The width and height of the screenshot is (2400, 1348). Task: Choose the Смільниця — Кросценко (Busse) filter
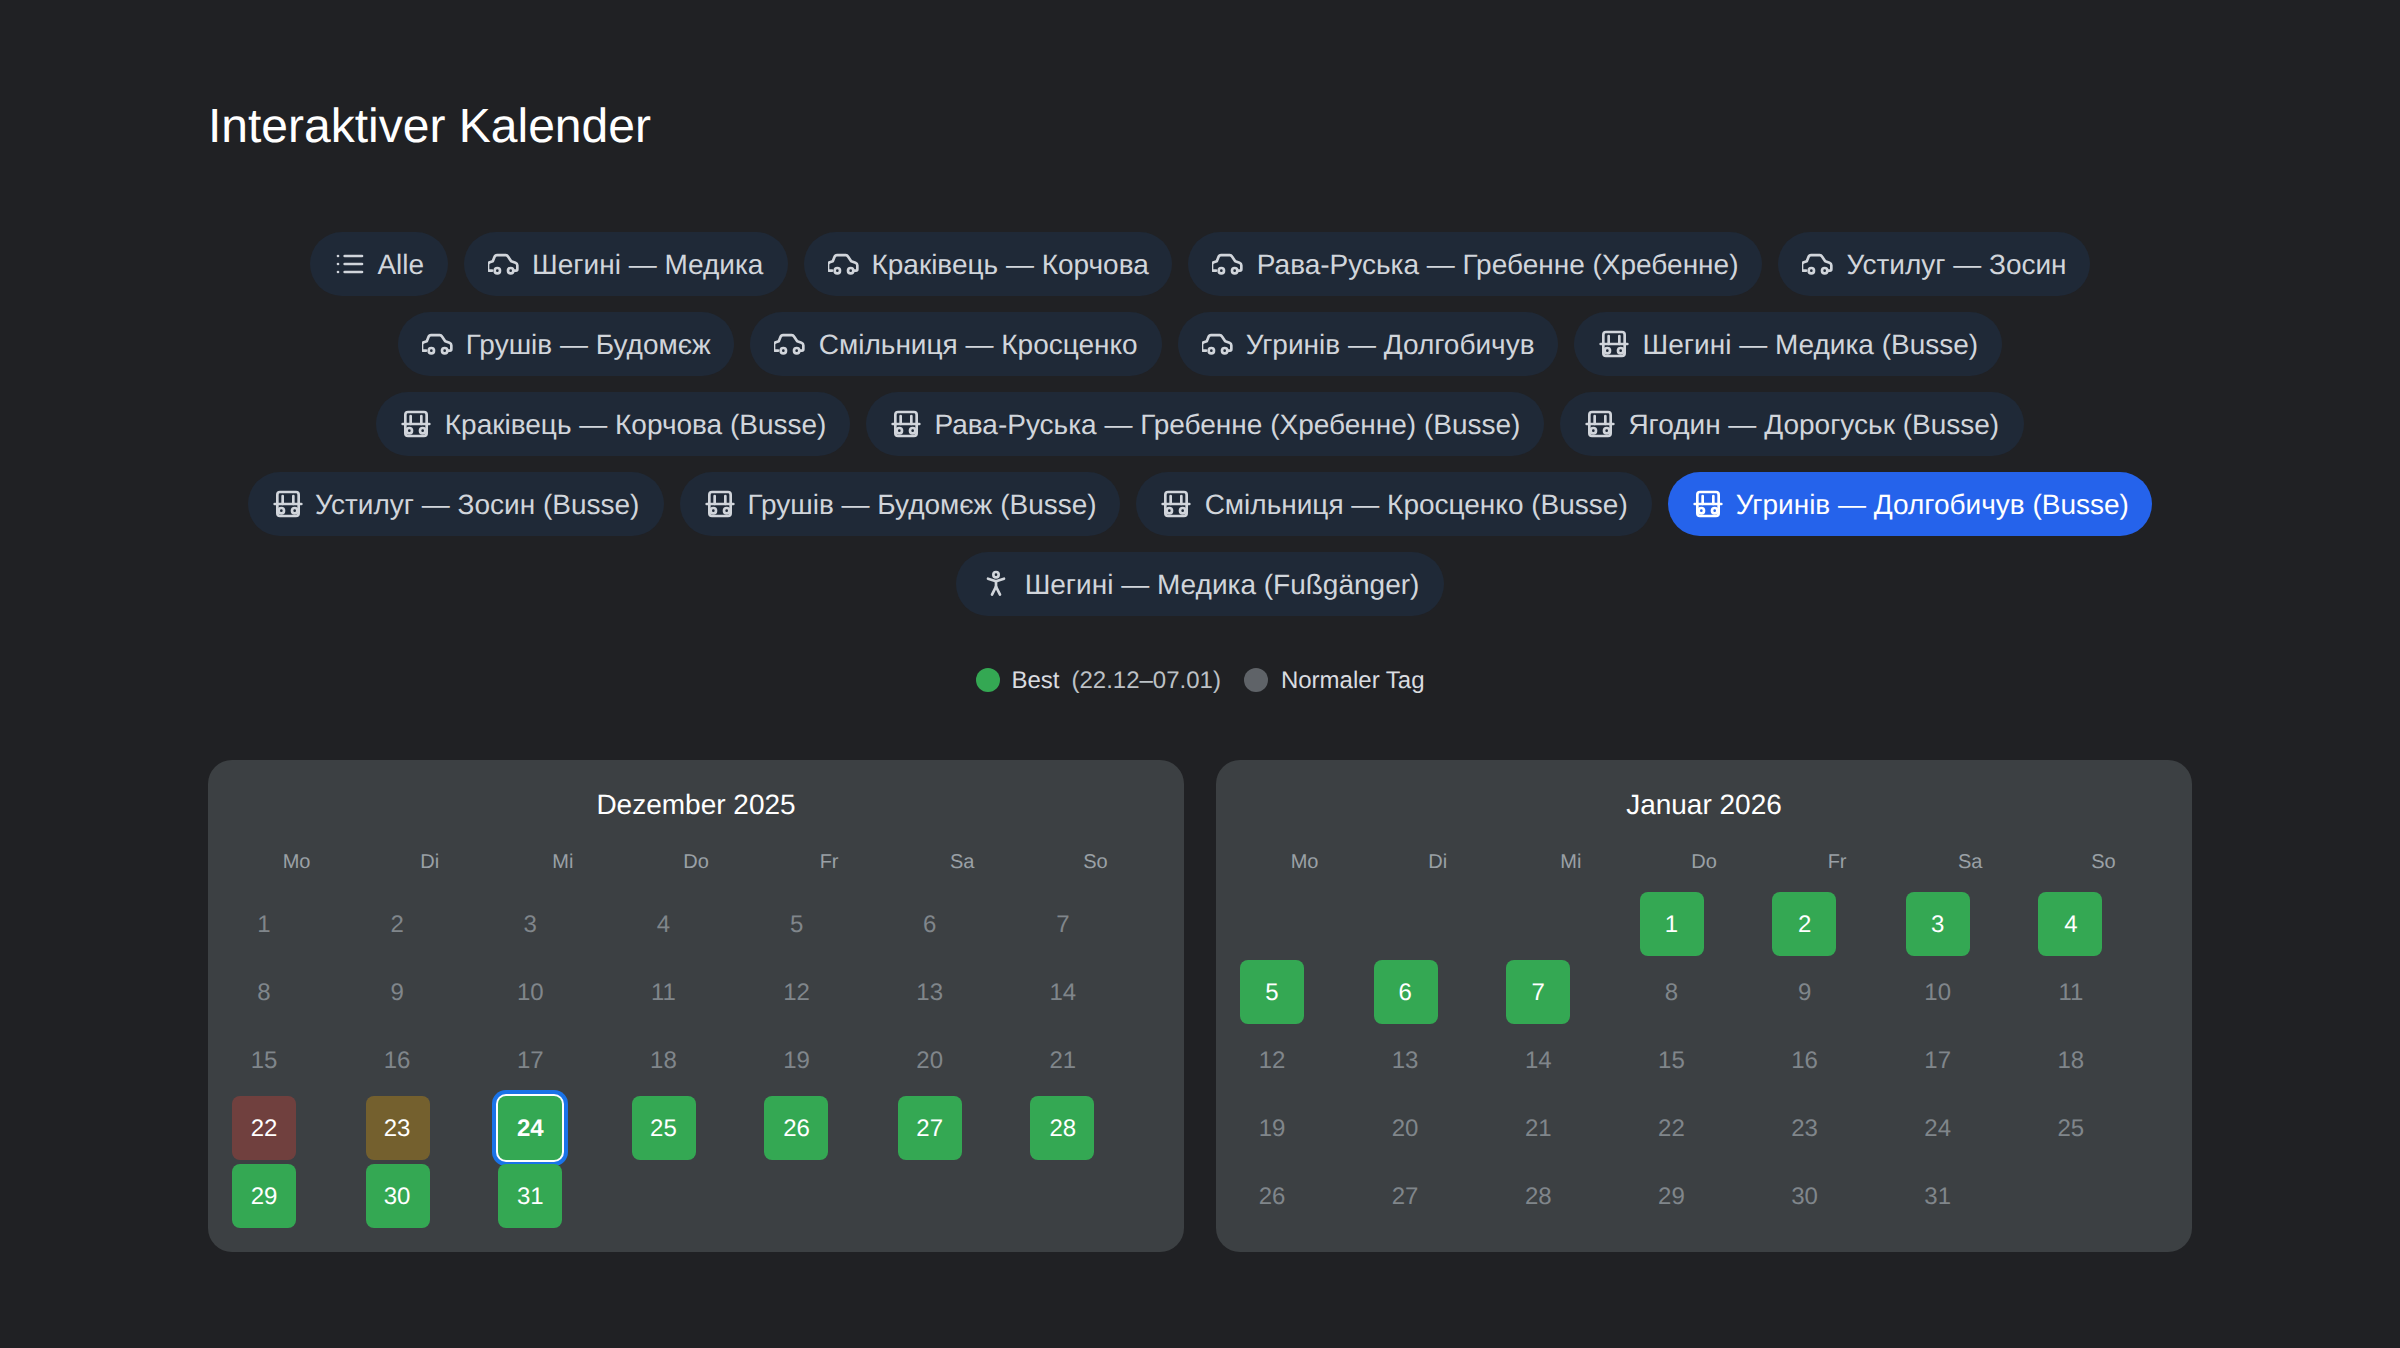(1393, 504)
